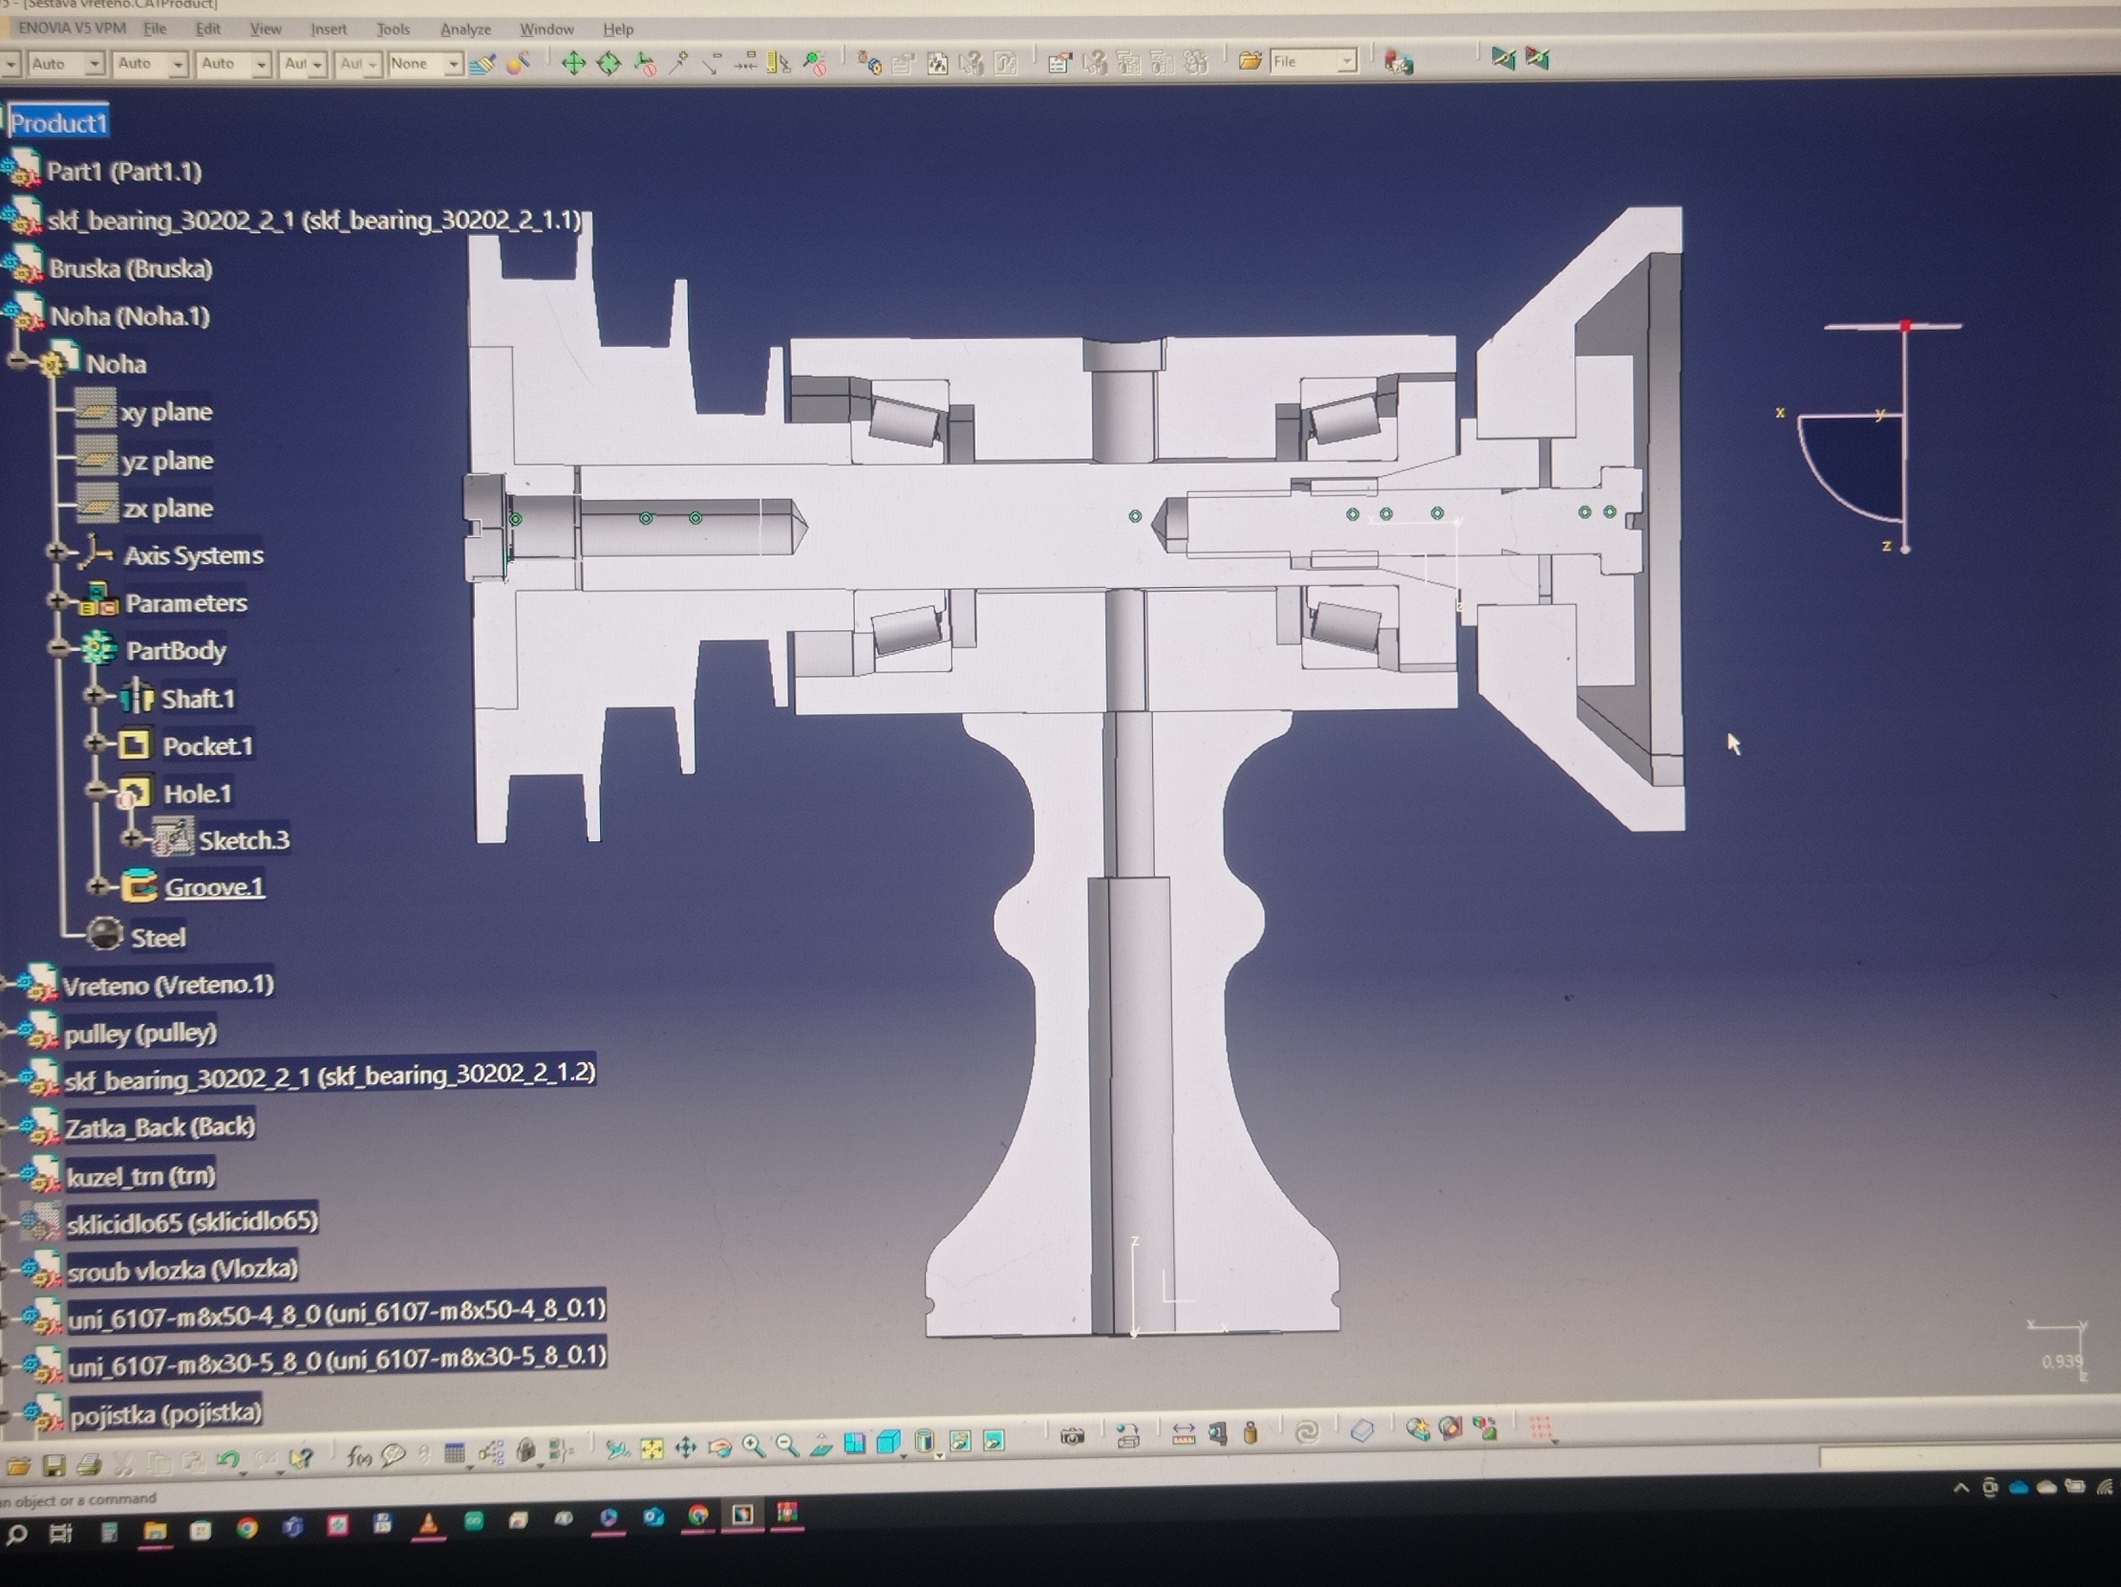Click the Measure Inertia weight icon
The width and height of the screenshot is (2121, 1587).
tap(1249, 1433)
